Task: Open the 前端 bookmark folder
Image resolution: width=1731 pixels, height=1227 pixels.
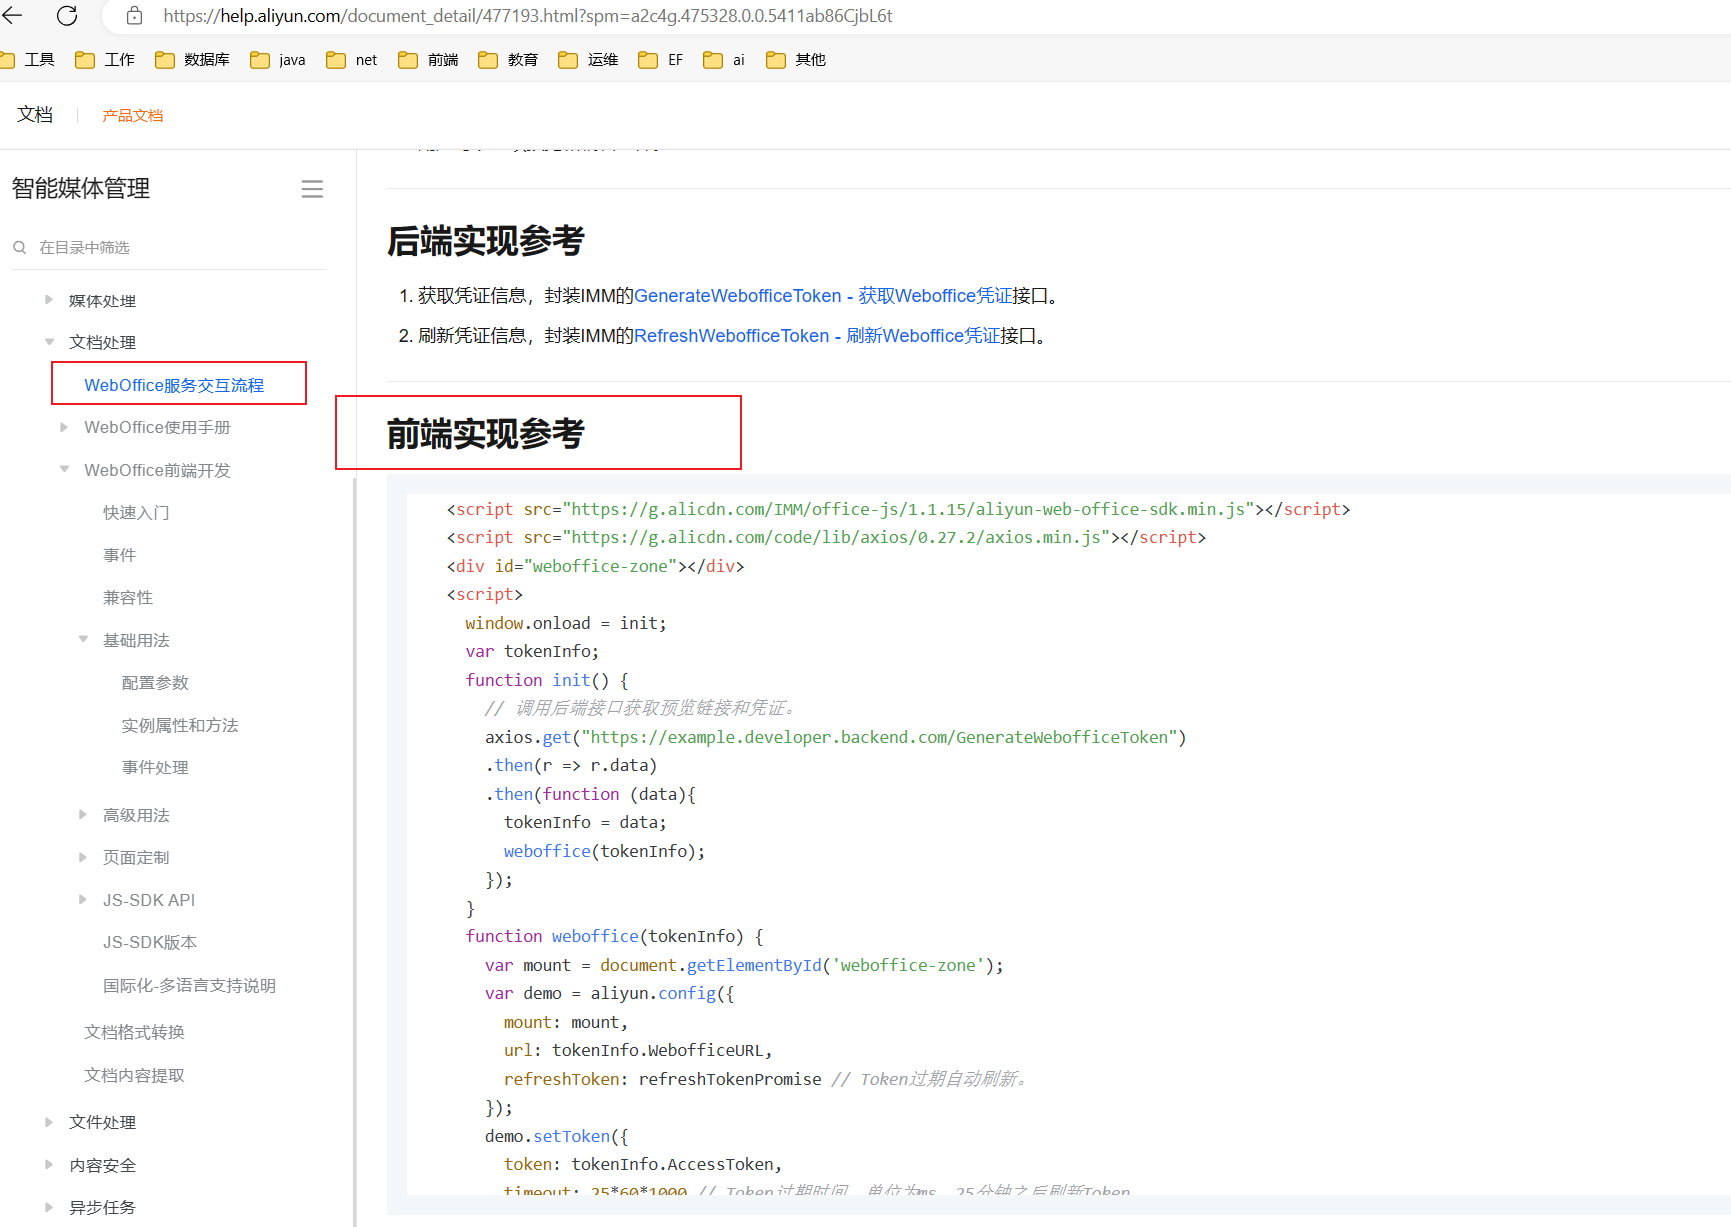Action: [x=428, y=60]
